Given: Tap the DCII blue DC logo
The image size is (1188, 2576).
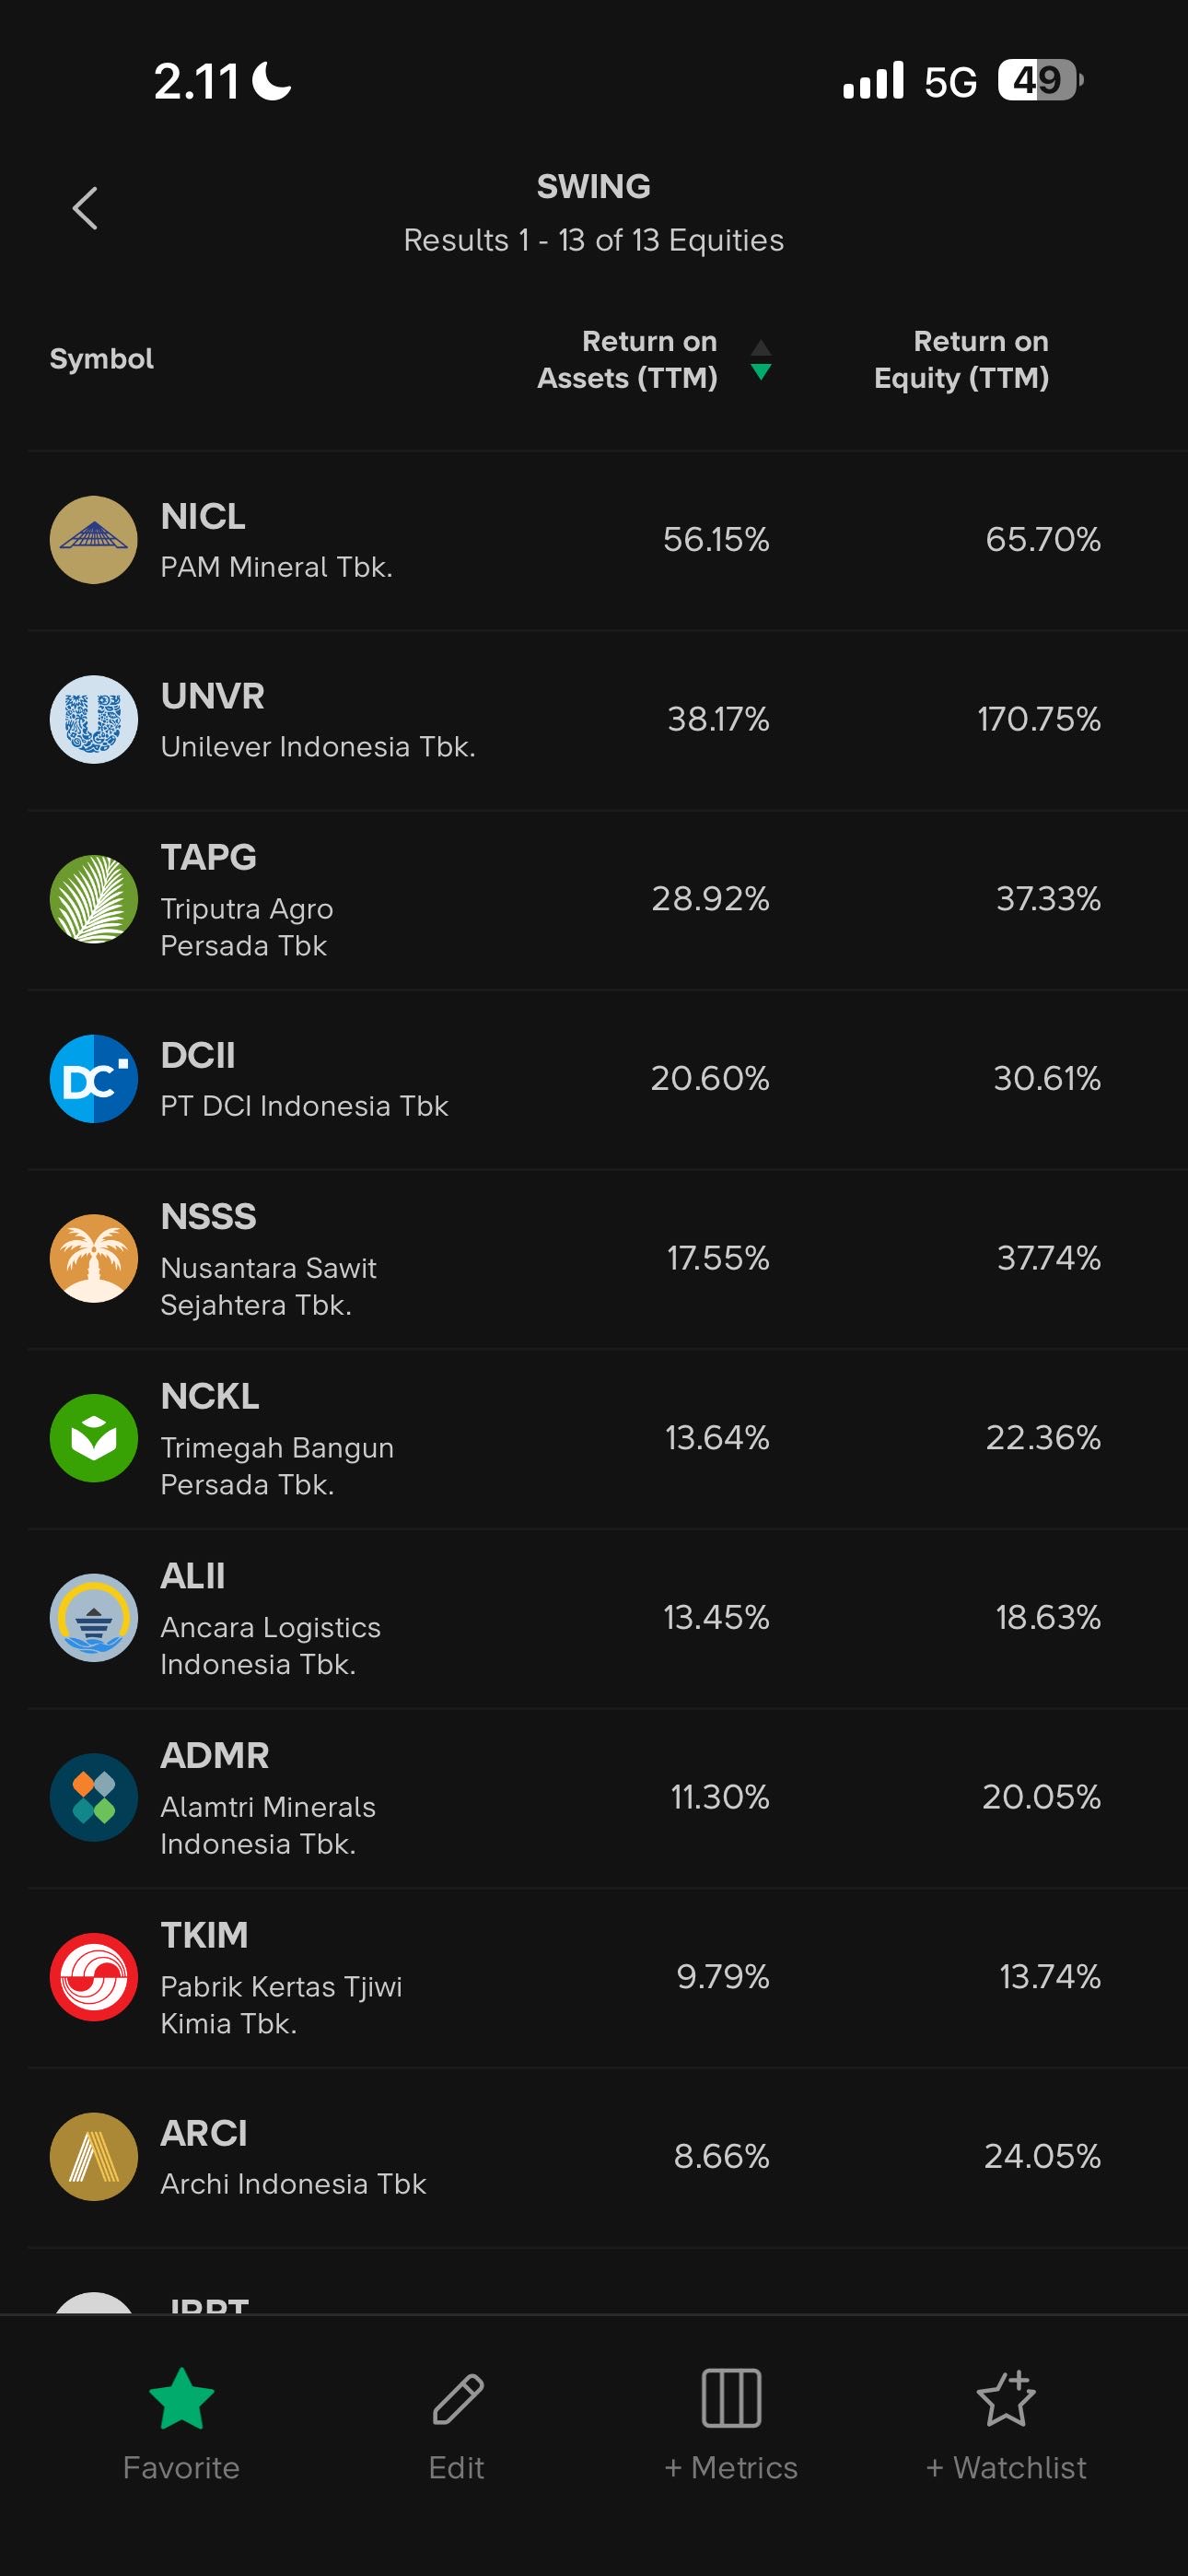Looking at the screenshot, I should click(x=94, y=1079).
